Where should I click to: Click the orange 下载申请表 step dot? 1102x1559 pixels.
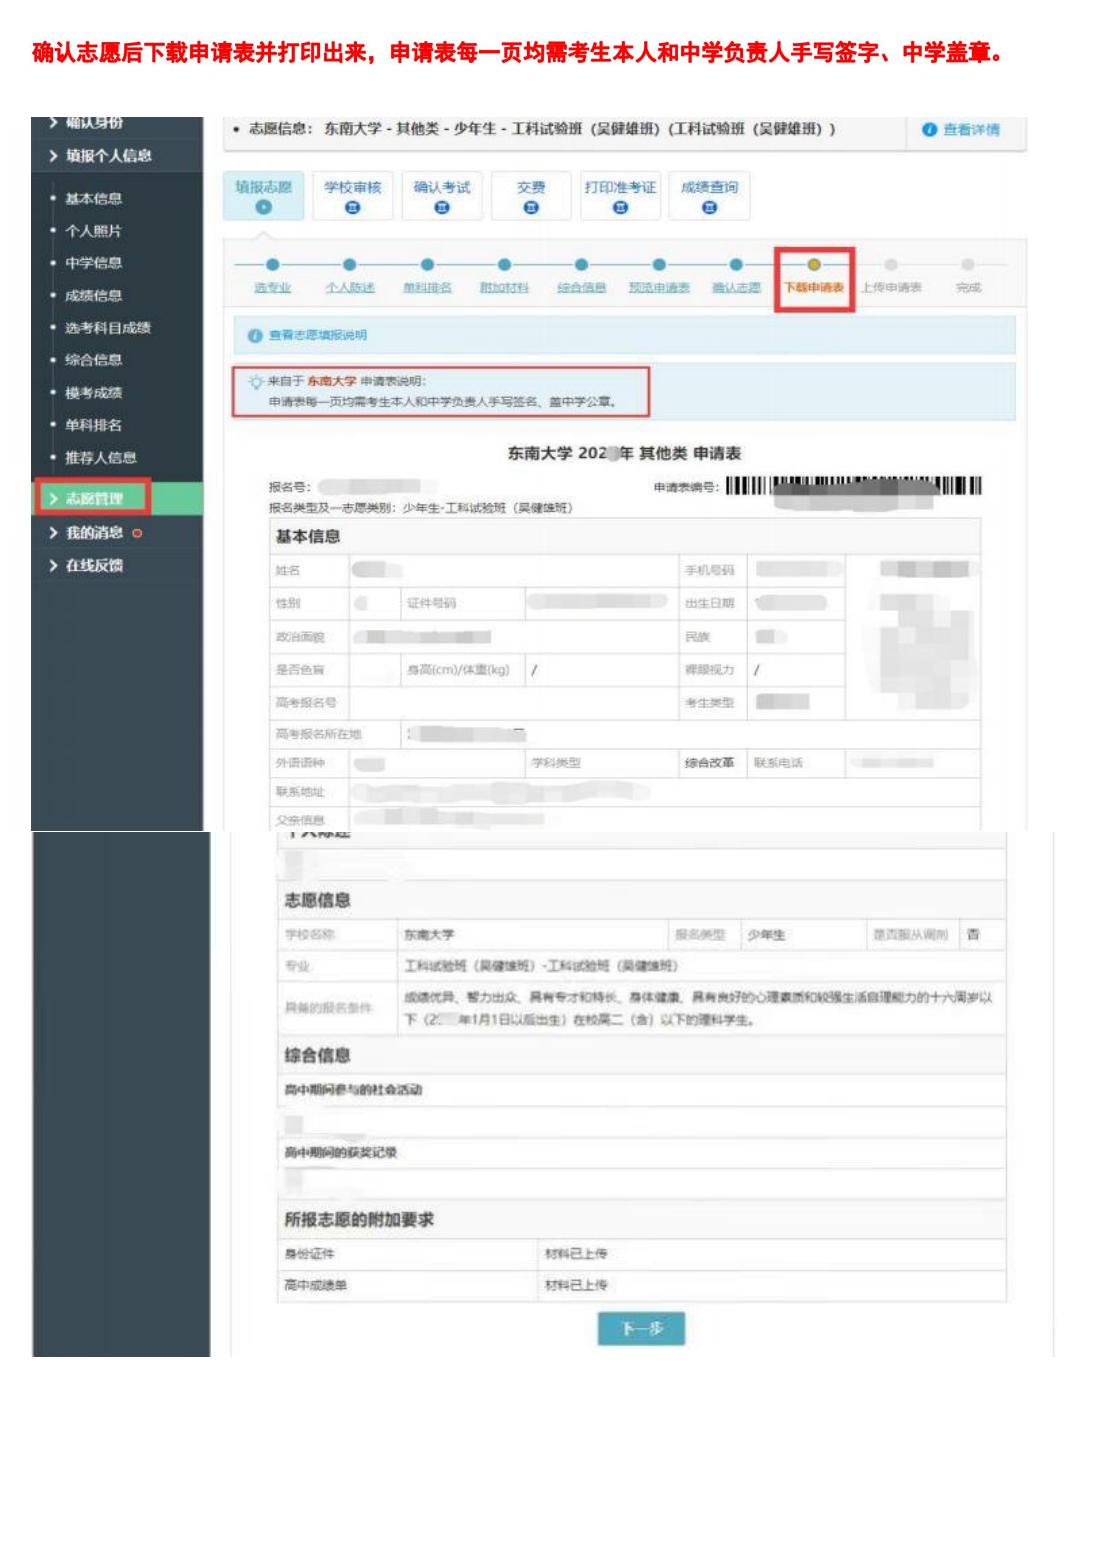pos(814,265)
